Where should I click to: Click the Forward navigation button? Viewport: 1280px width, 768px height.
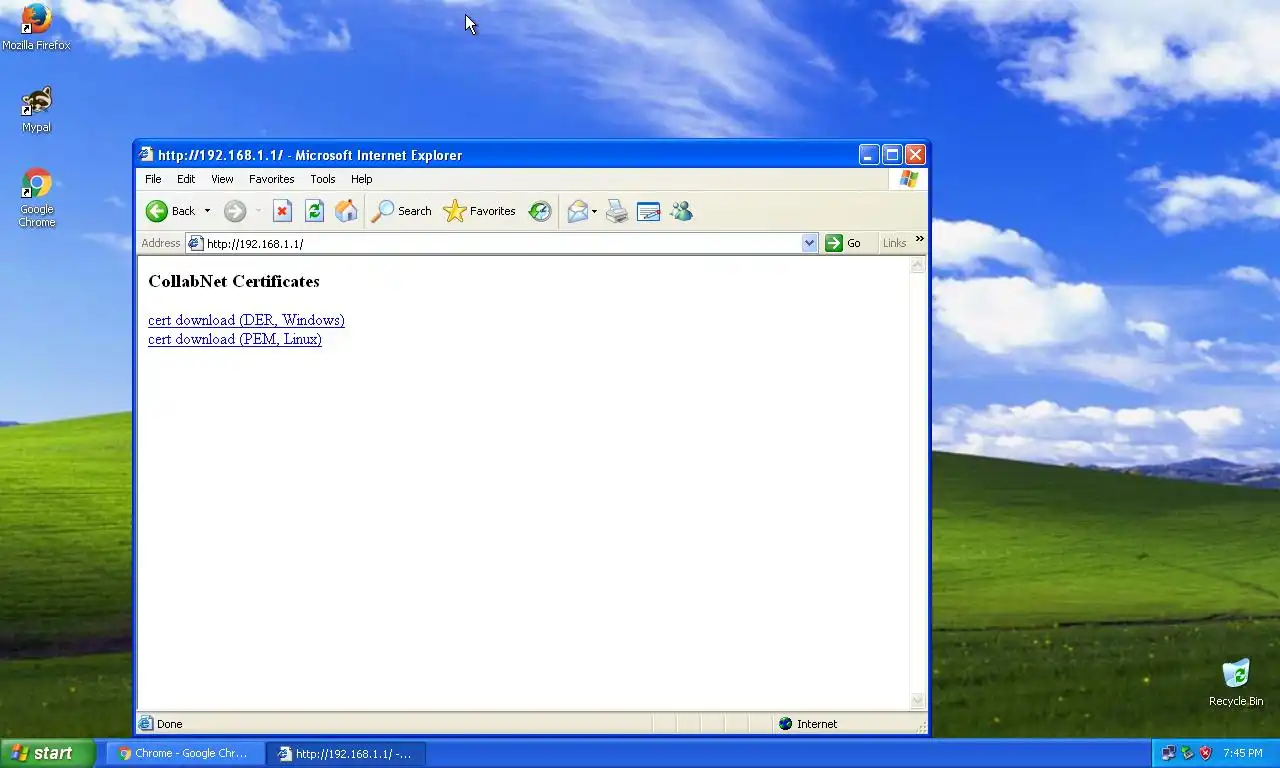pyautogui.click(x=235, y=211)
